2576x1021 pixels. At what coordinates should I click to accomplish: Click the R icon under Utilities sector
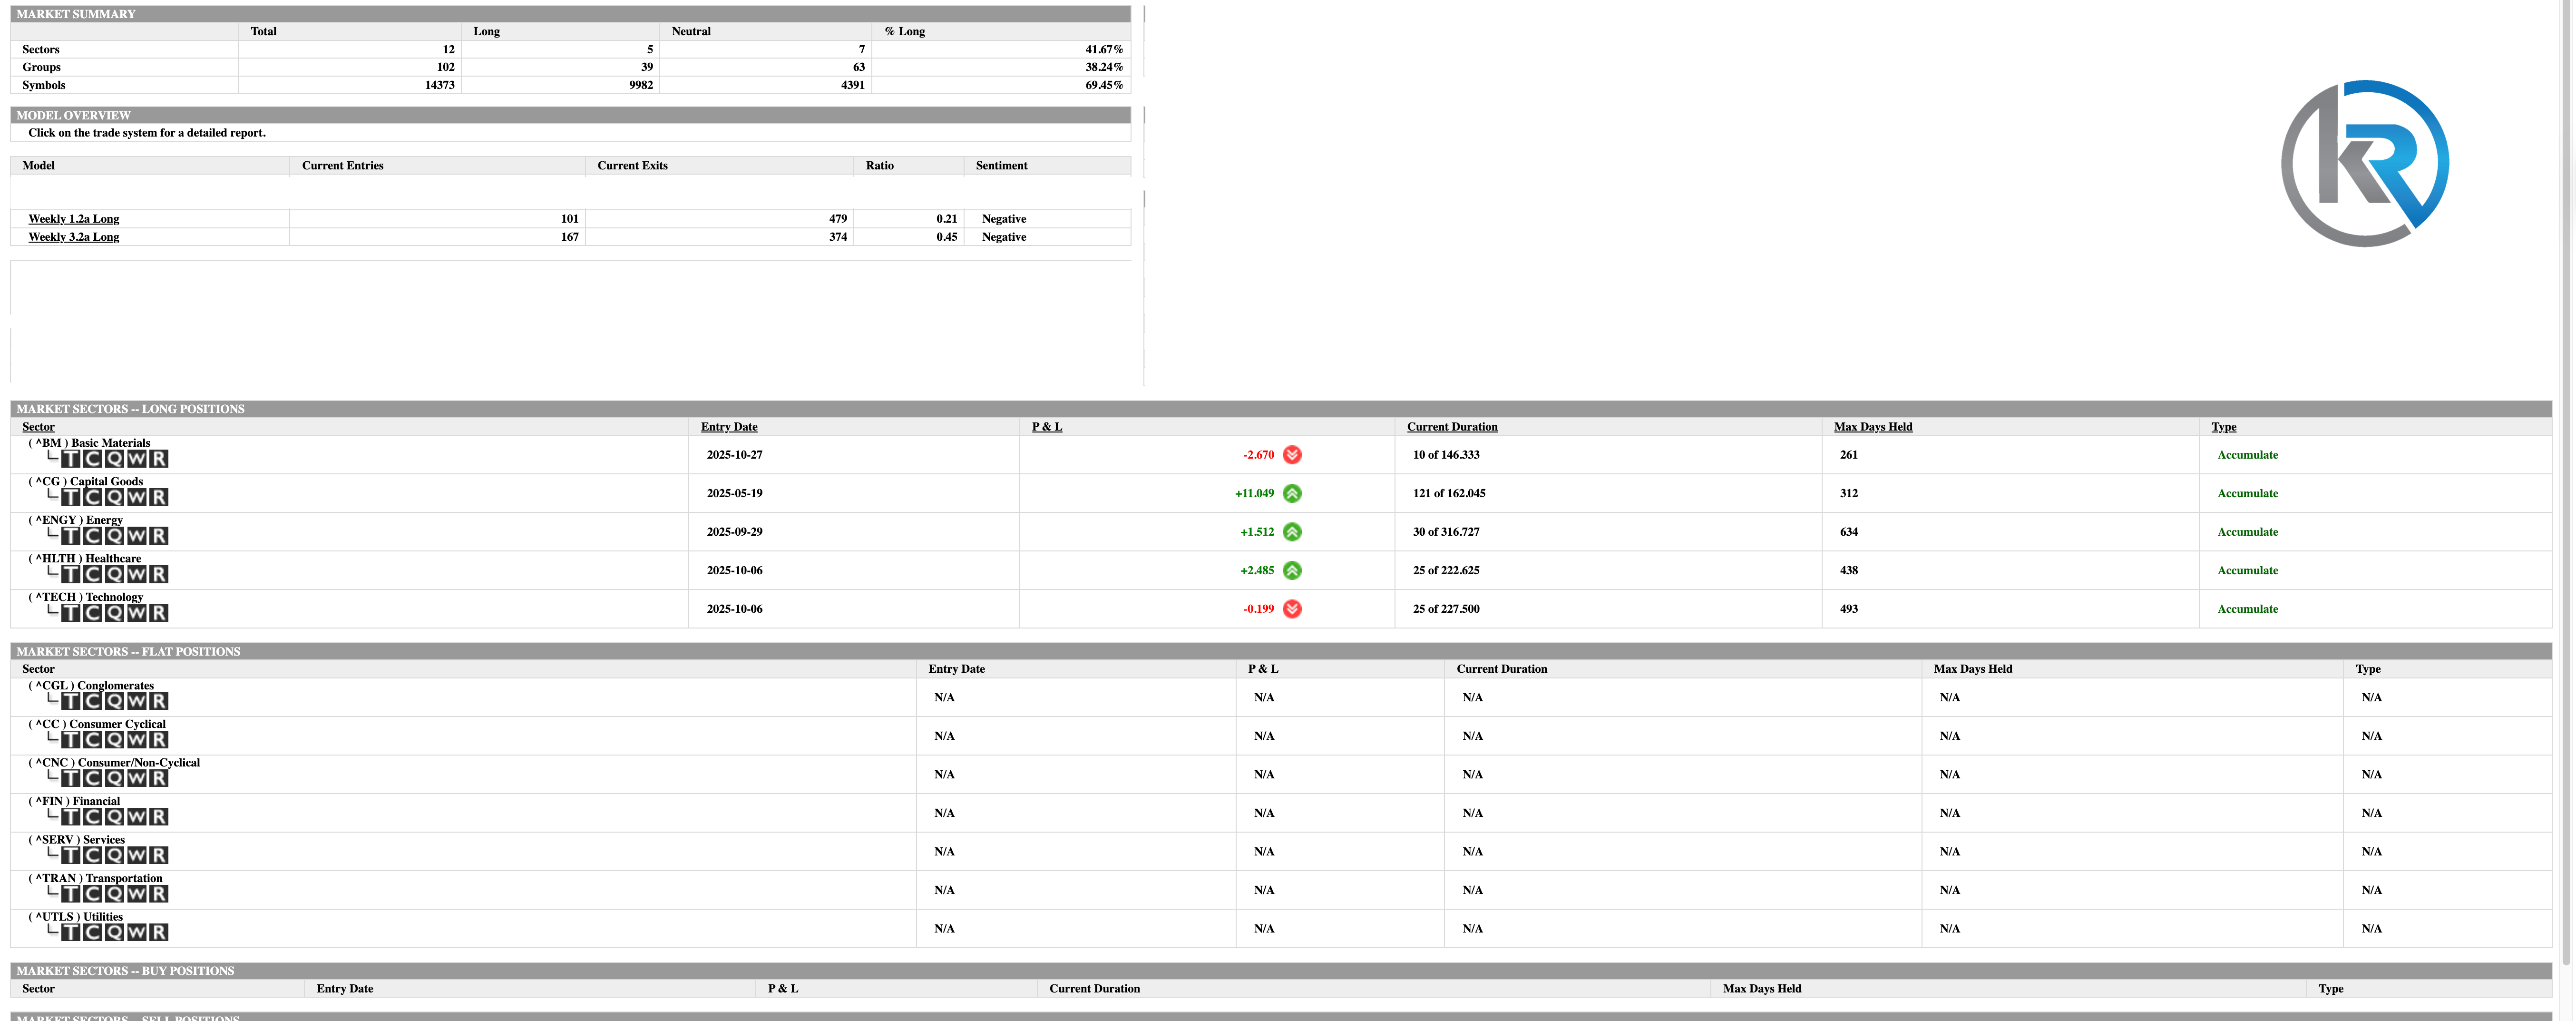tap(159, 933)
